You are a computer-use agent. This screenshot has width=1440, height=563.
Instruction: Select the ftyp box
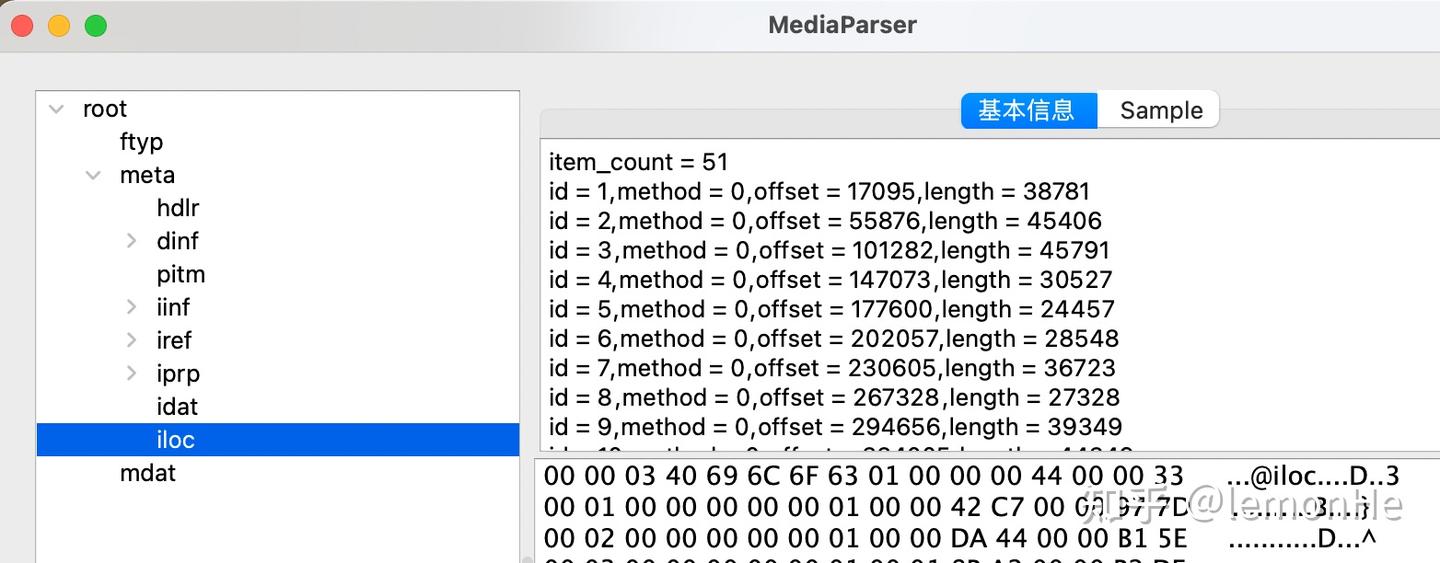tap(141, 142)
